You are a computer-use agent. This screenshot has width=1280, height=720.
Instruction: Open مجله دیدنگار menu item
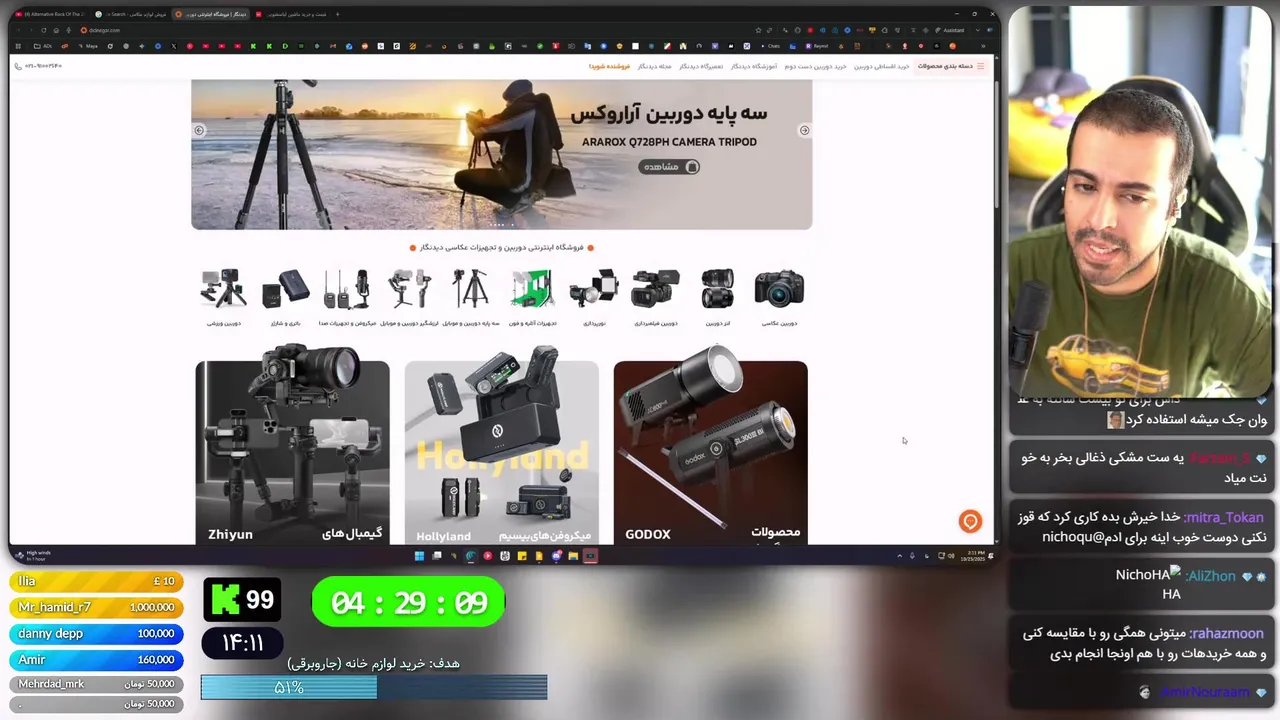click(654, 66)
